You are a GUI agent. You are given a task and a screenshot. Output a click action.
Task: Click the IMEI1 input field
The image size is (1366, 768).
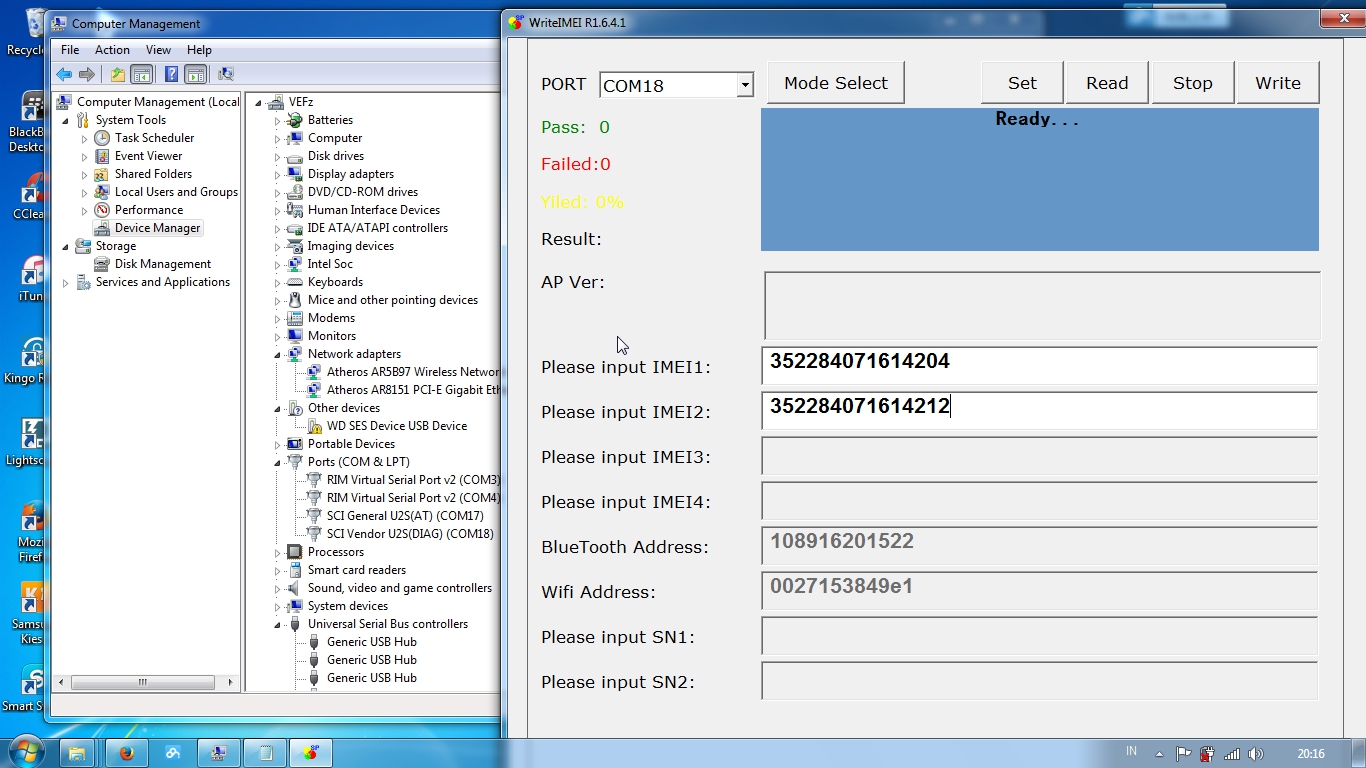1040,365
